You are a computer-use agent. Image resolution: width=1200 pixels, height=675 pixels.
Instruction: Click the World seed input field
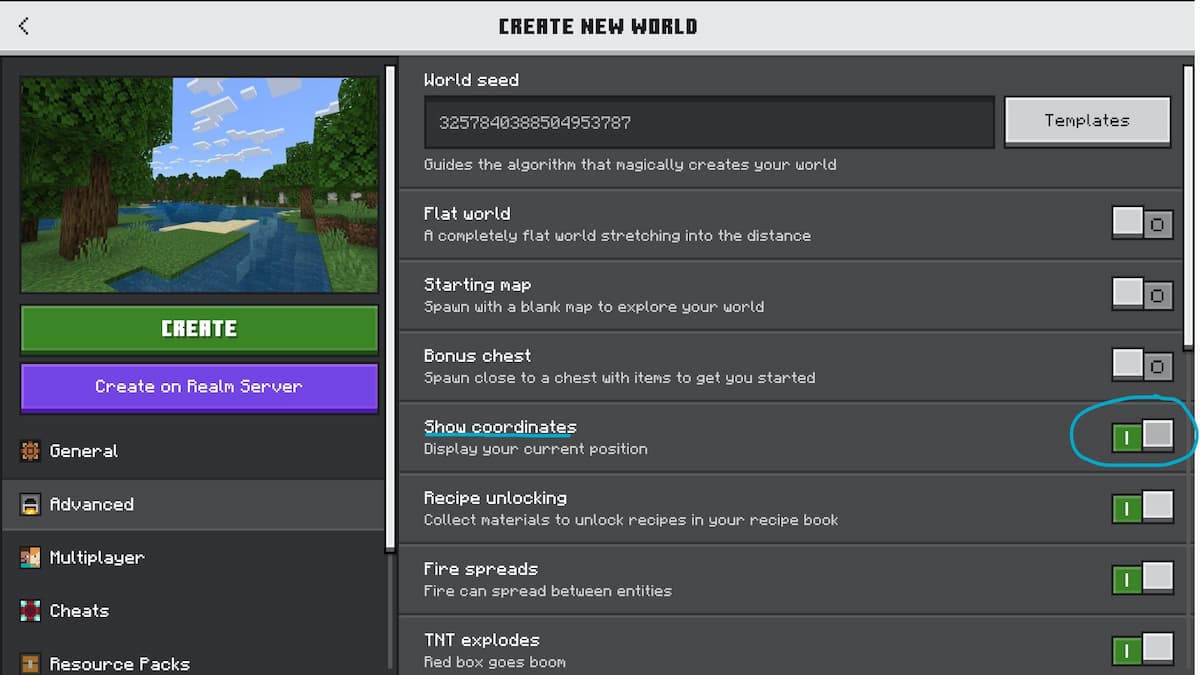[x=709, y=121]
